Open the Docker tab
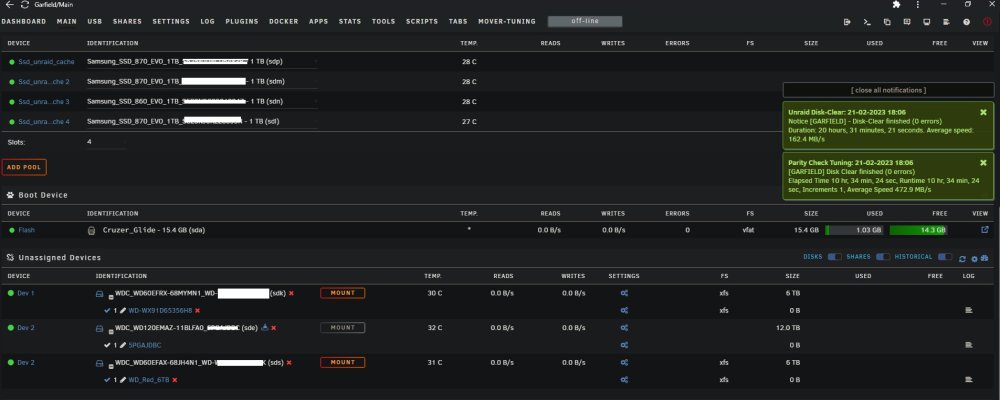The height and width of the screenshot is (400, 1000). coord(284,22)
